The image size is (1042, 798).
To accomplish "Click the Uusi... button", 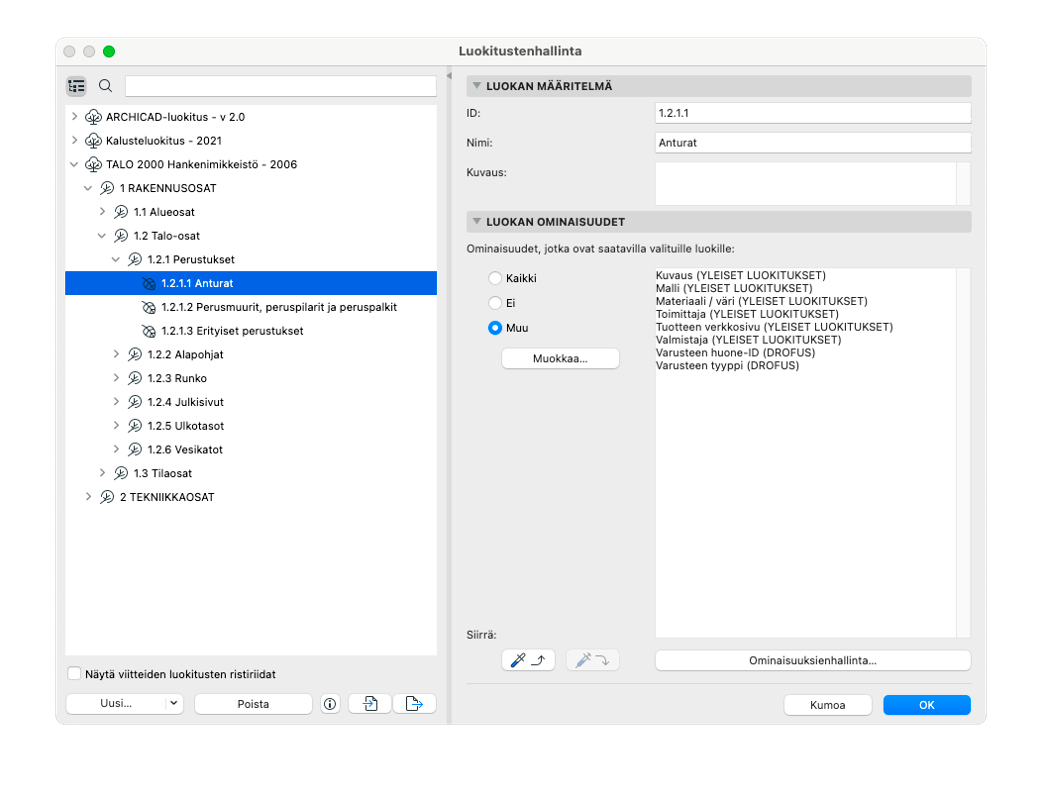I will [x=116, y=703].
